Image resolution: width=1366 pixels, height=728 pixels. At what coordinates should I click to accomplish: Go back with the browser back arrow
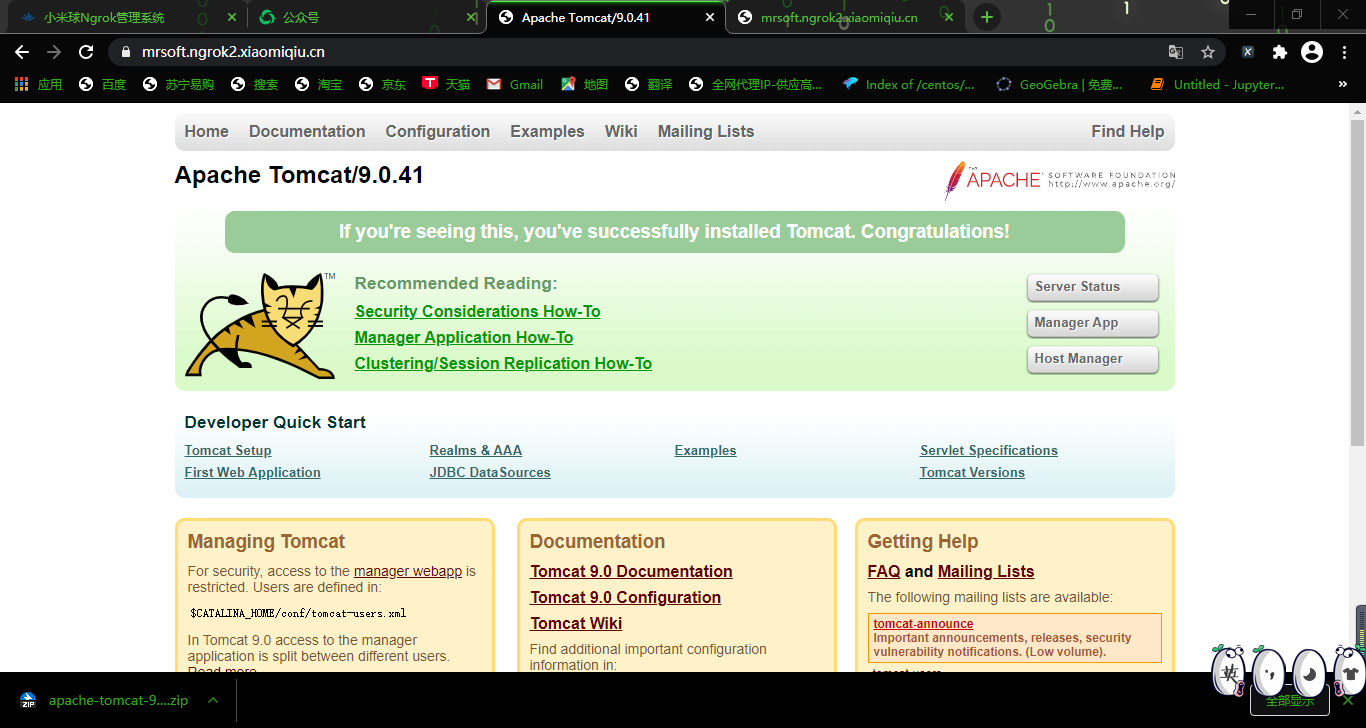click(x=22, y=52)
